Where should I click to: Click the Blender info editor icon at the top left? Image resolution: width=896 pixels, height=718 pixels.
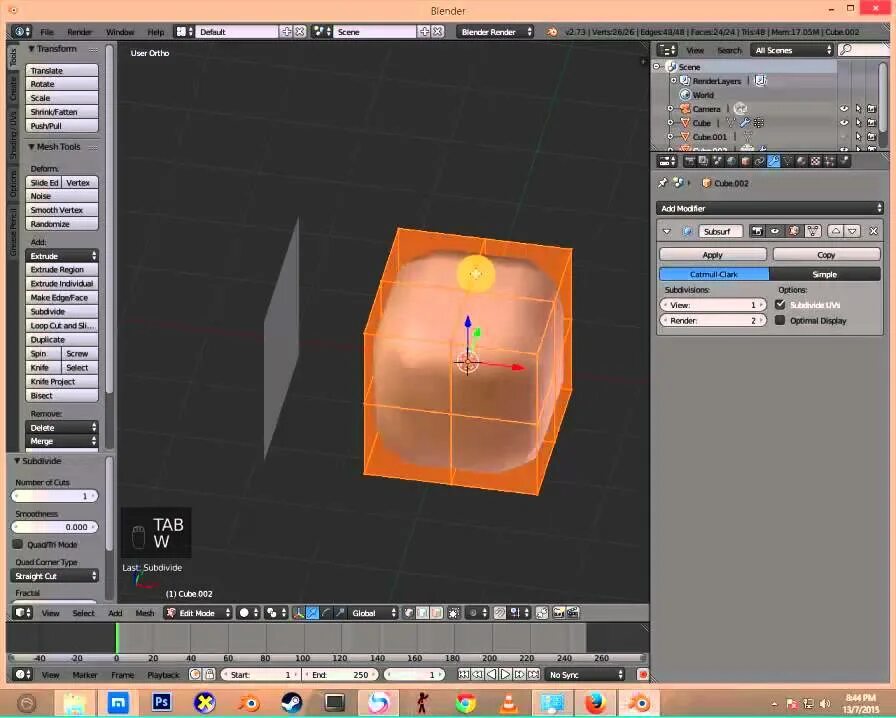22,31
